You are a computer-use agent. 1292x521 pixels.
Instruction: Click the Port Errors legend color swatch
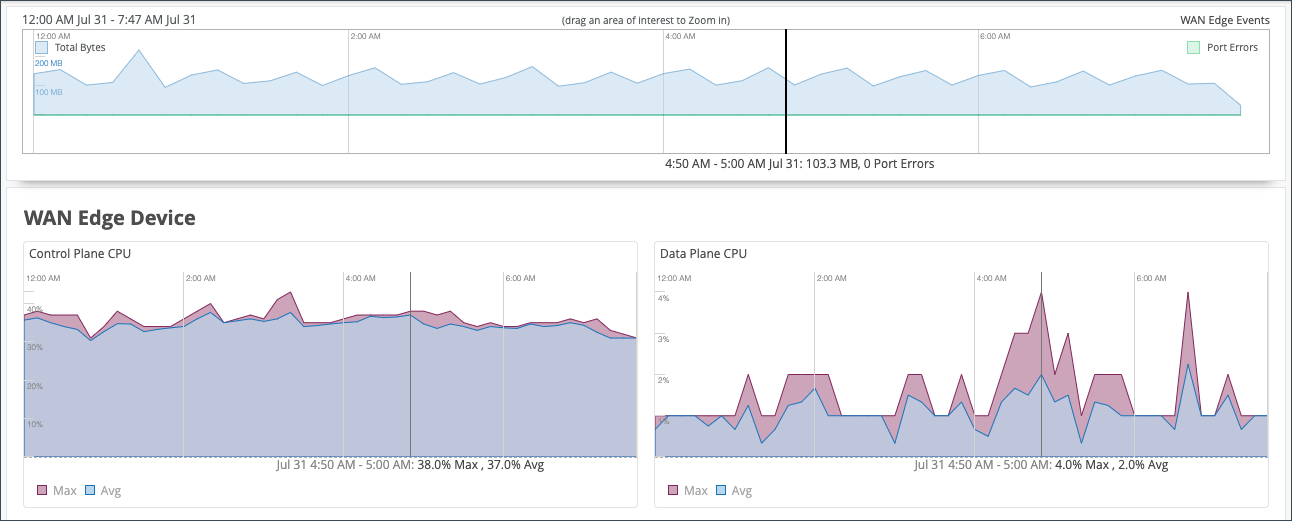(1193, 47)
